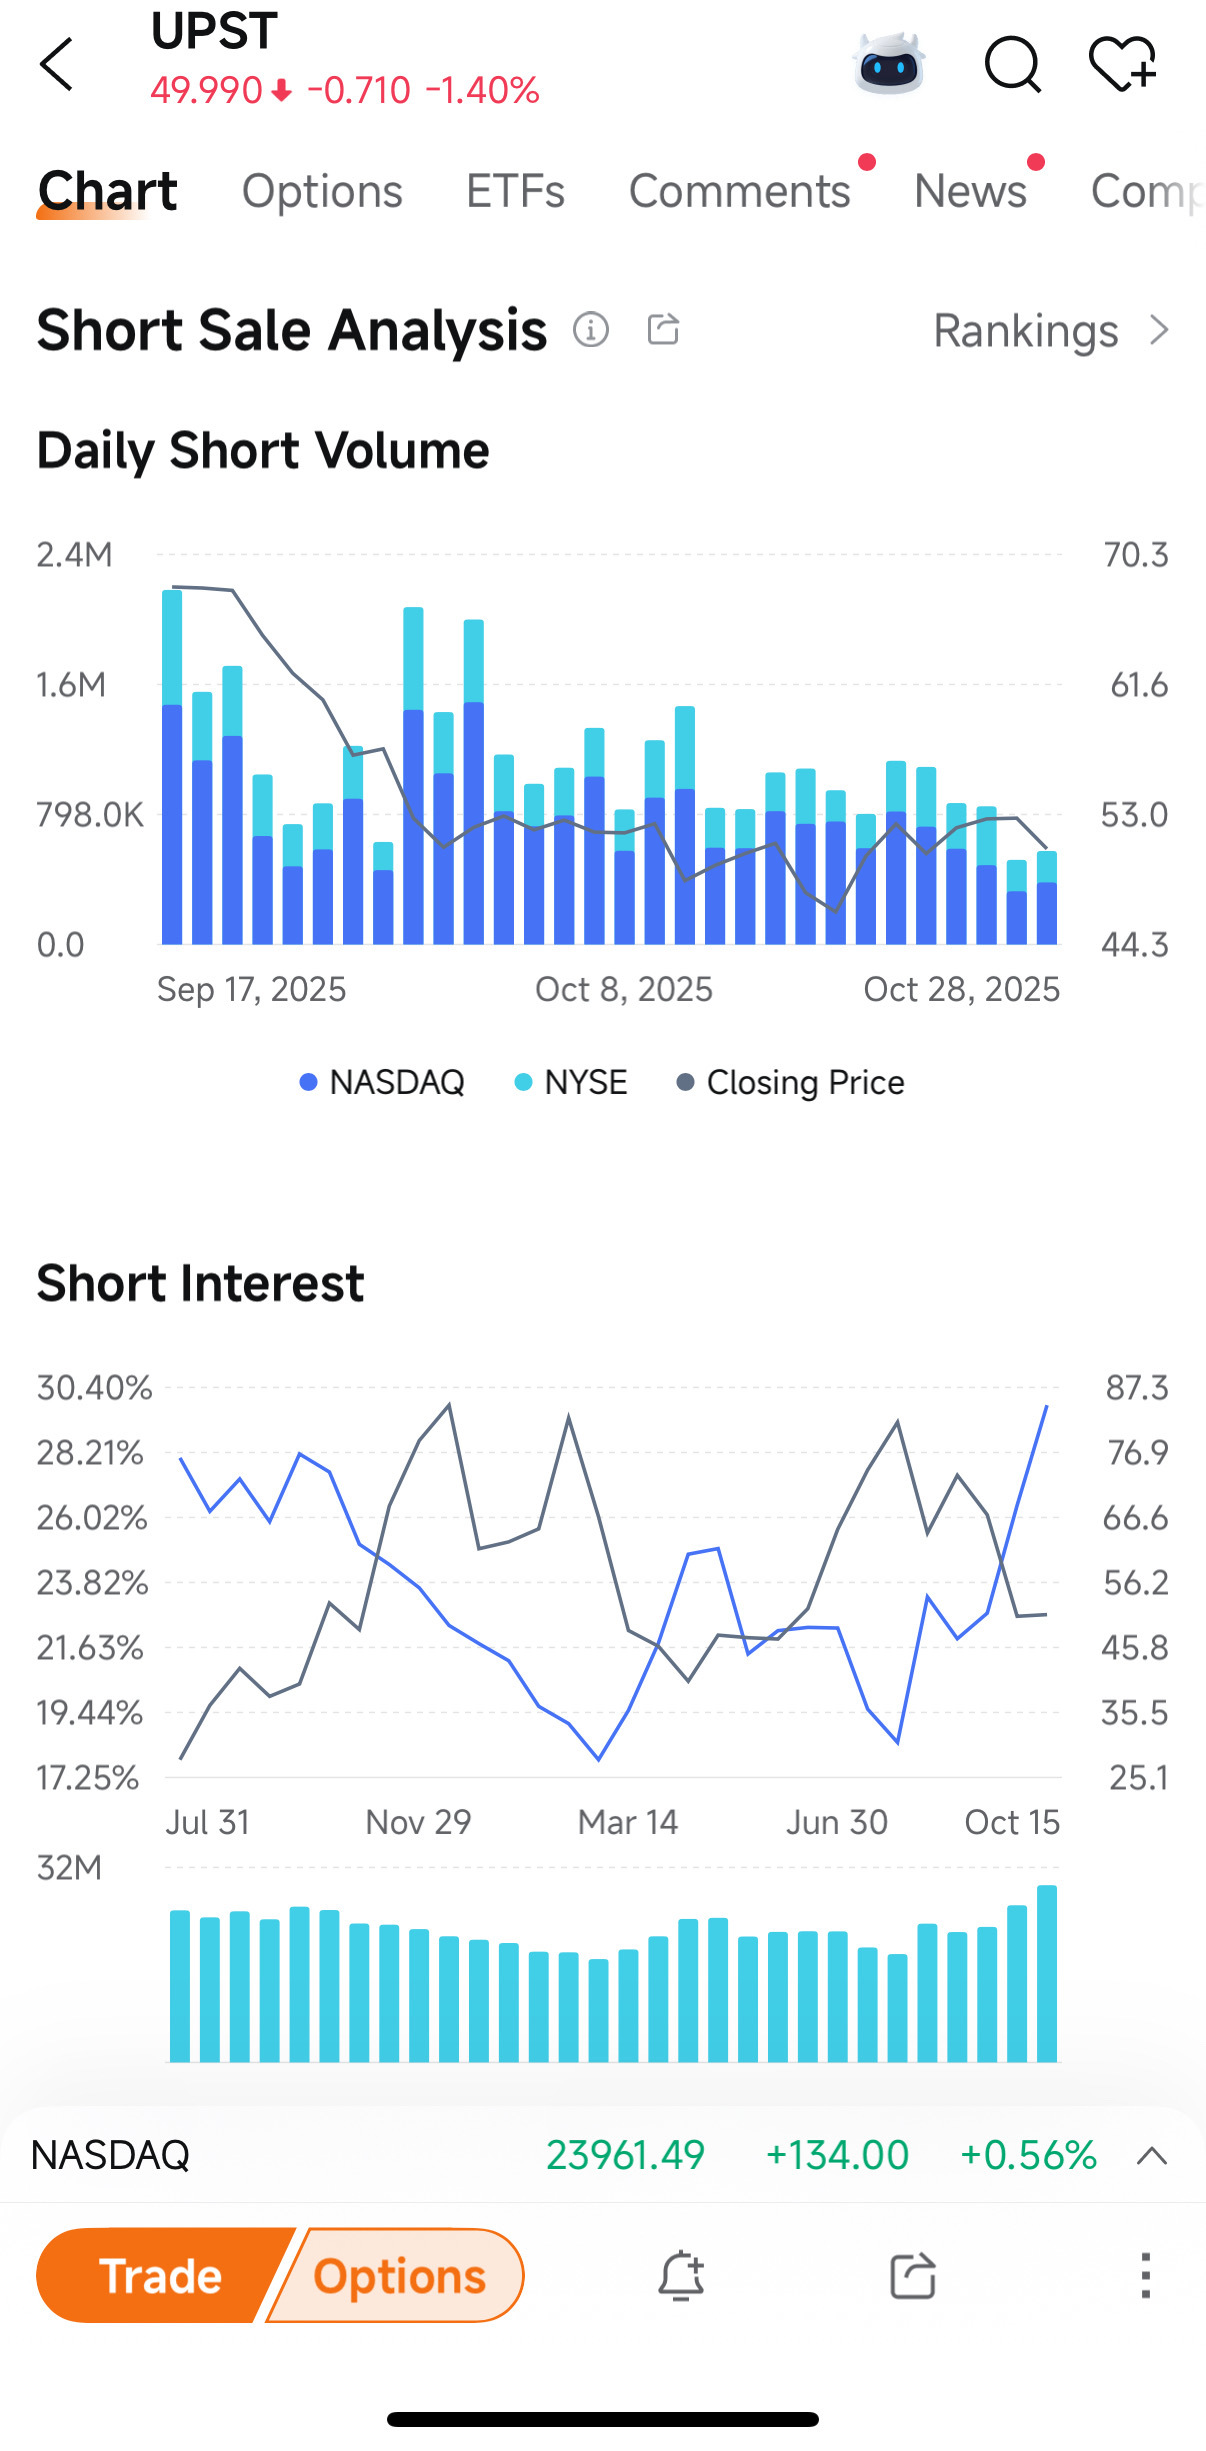Expand the NASDAQ index bar chevron
The image size is (1206, 2451).
[1152, 2155]
